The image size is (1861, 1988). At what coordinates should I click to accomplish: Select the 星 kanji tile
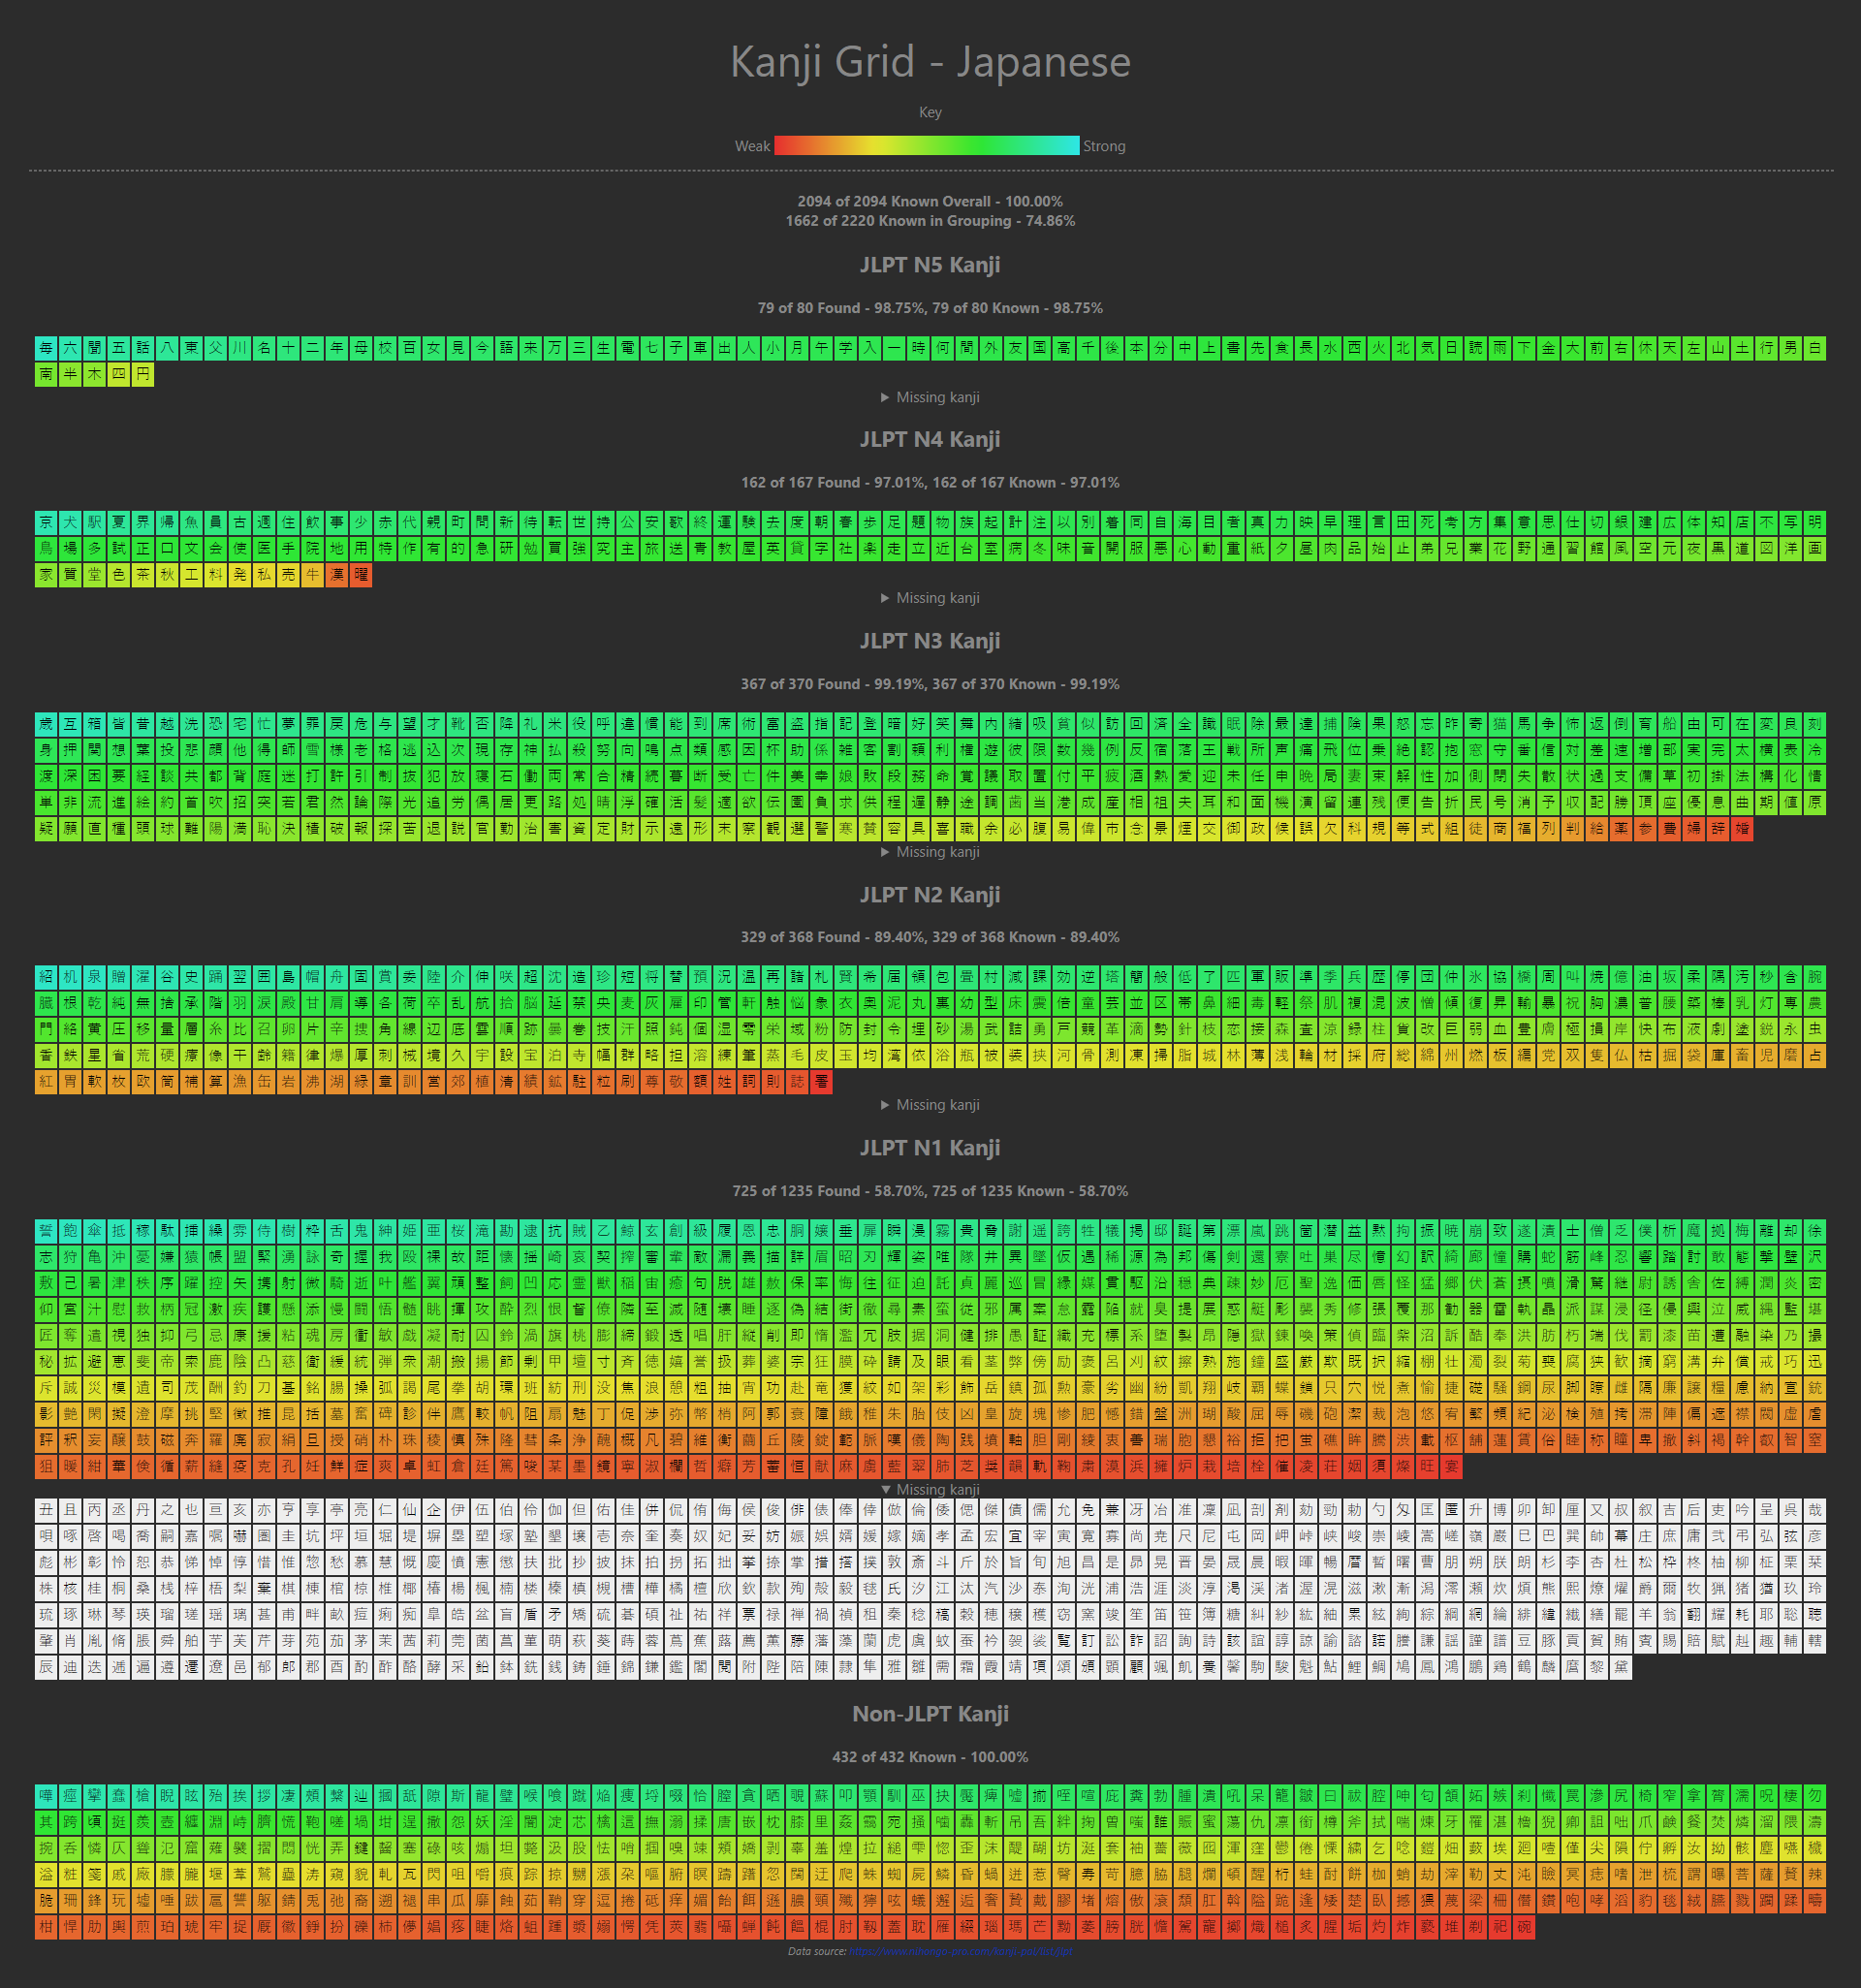click(94, 1056)
